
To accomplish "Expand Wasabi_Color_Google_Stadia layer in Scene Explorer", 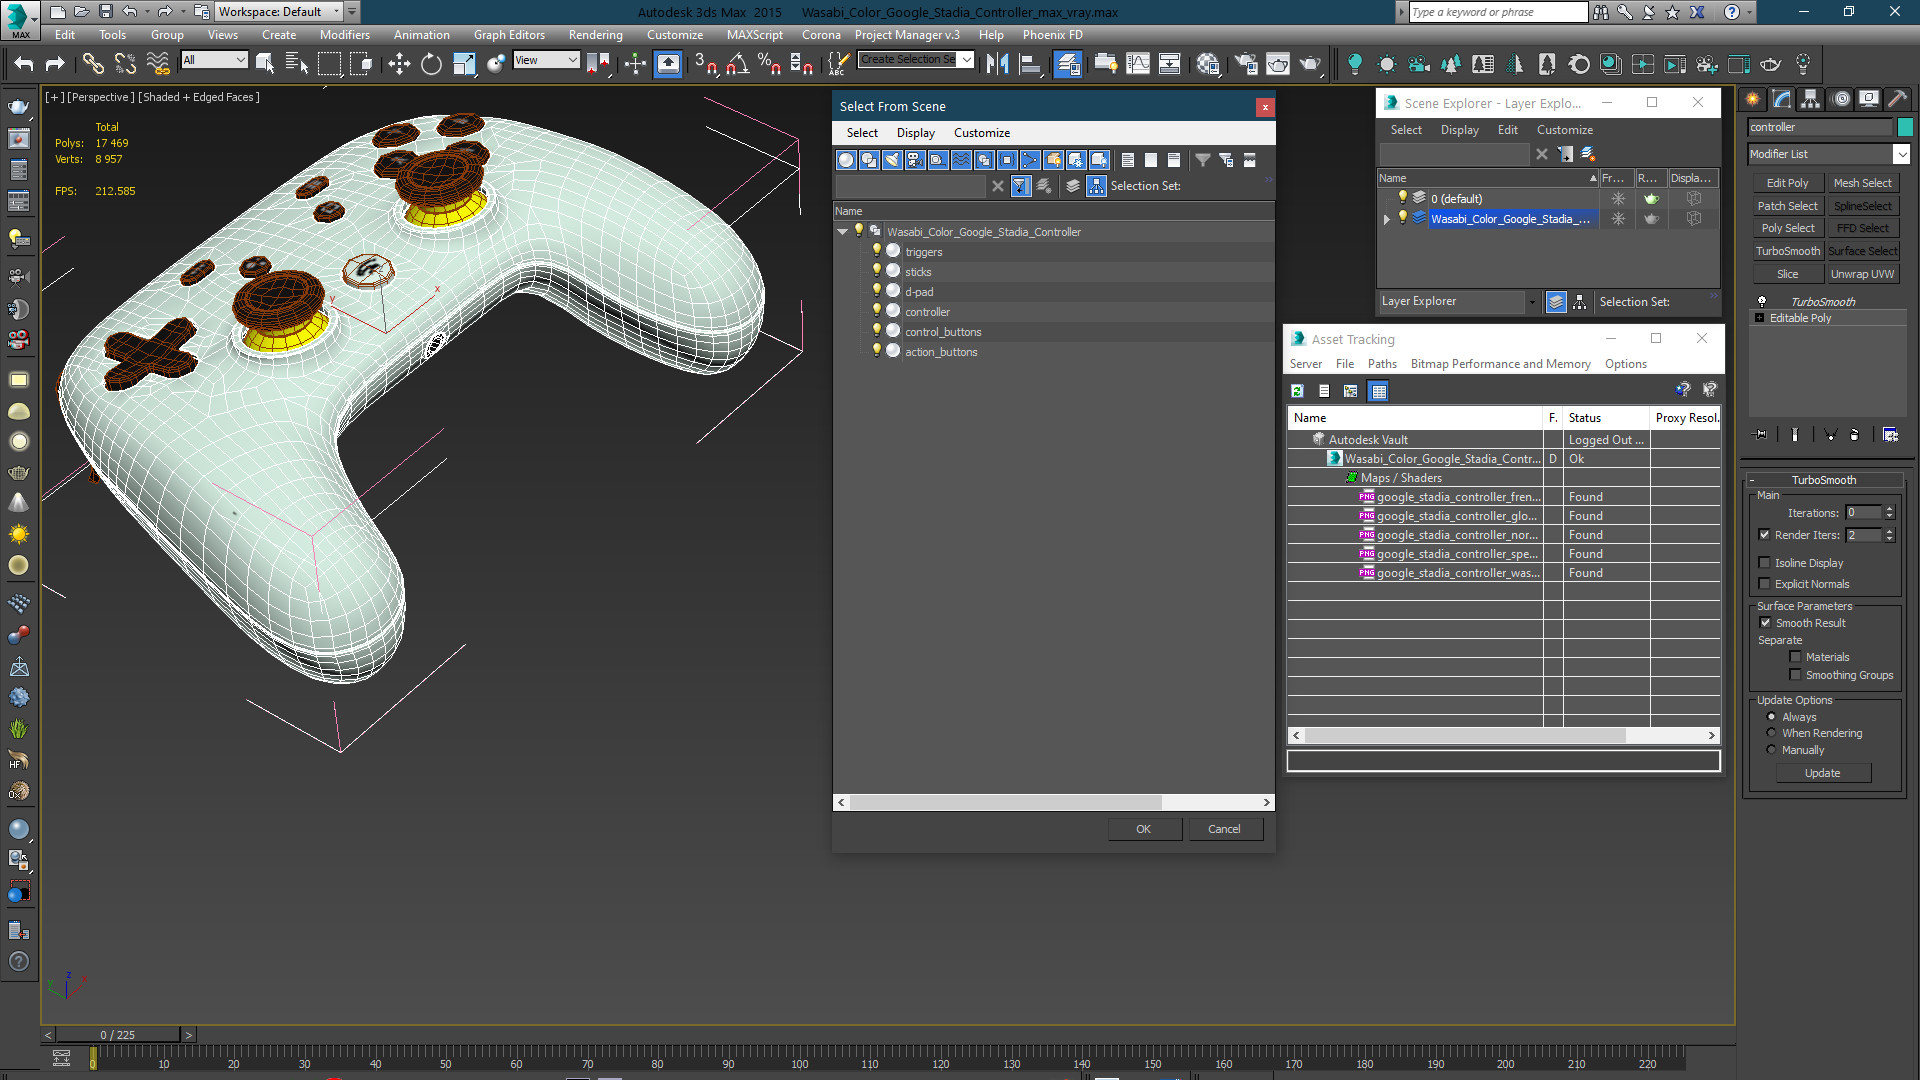I will tap(1387, 219).
